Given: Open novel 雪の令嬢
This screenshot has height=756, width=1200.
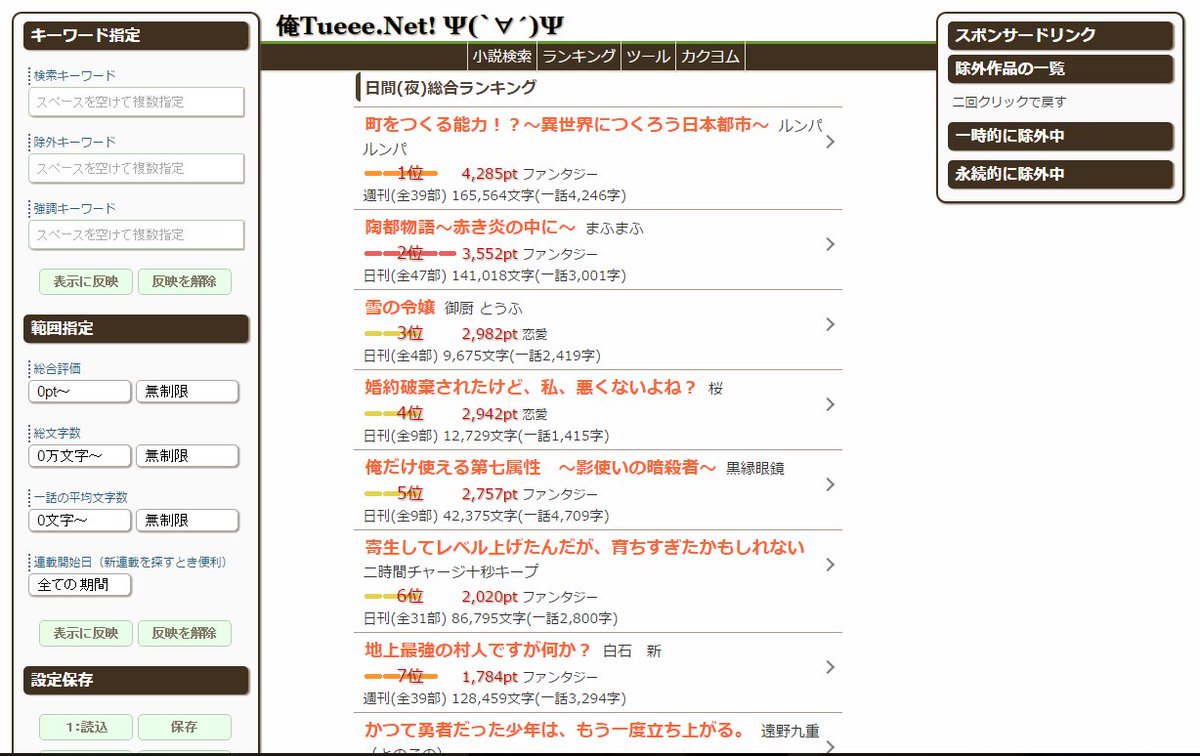Looking at the screenshot, I should point(399,307).
